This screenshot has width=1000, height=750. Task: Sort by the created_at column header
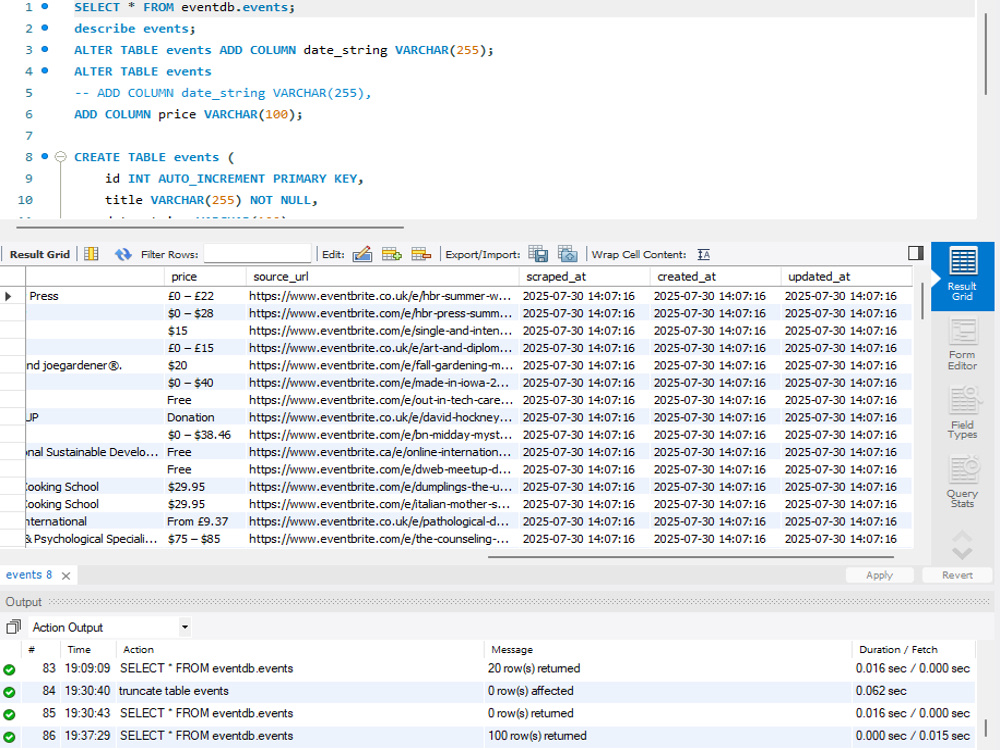click(716, 277)
